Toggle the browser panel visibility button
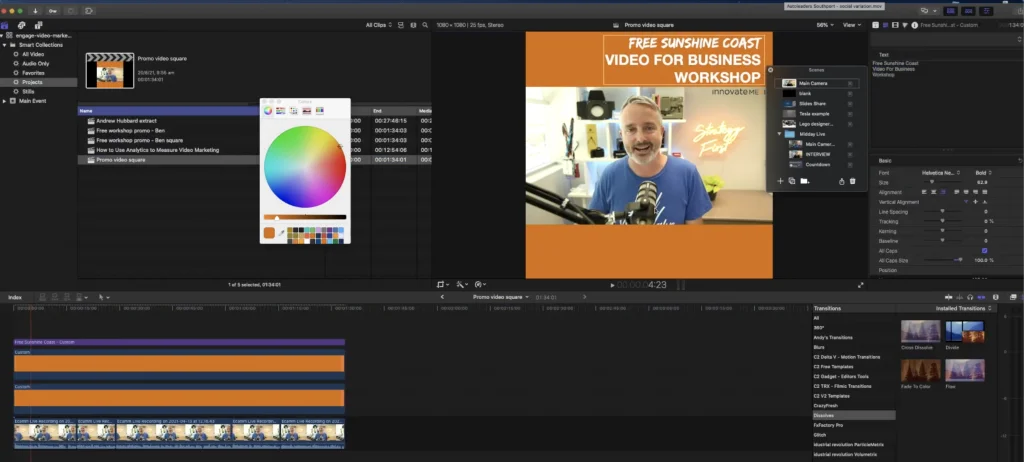Viewport: 1024px width, 462px height. 950,11
